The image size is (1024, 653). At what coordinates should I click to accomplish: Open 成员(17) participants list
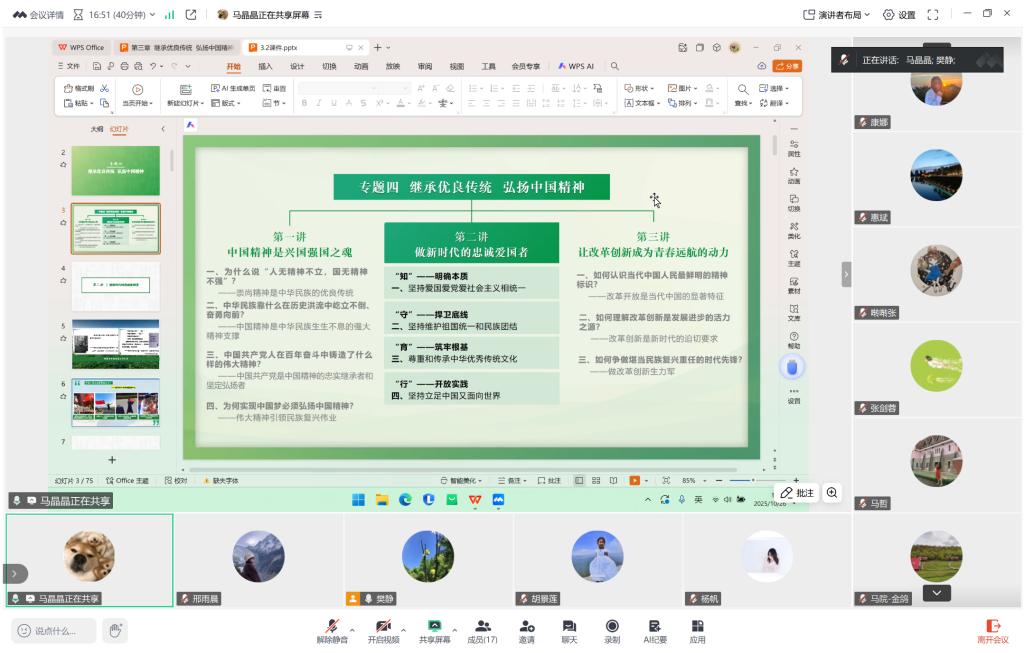pyautogui.click(x=482, y=630)
